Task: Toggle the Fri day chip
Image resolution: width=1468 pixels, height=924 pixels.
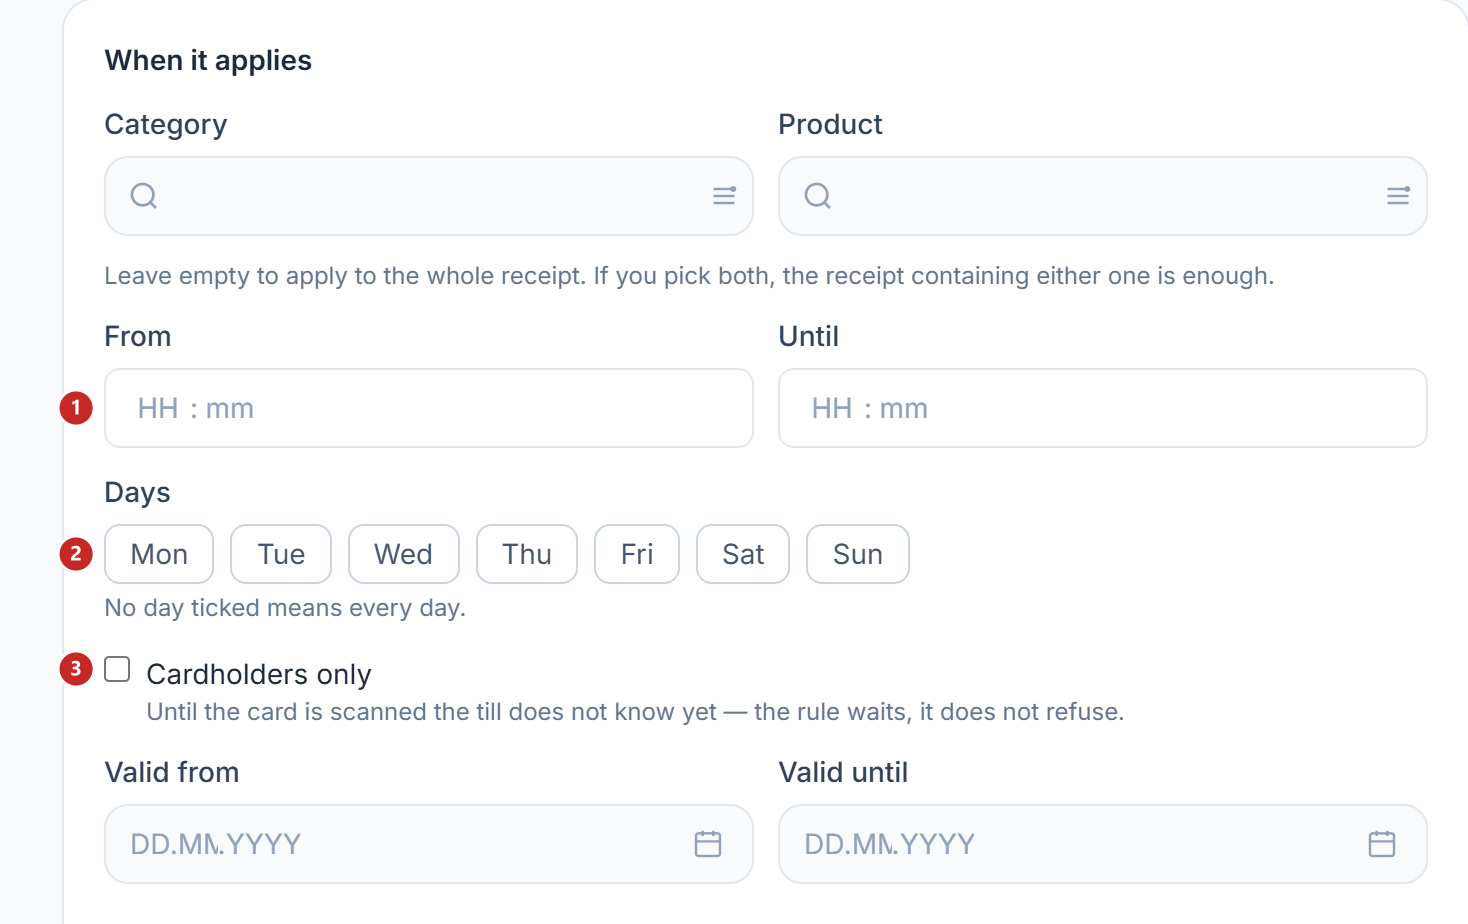Action: click(637, 554)
